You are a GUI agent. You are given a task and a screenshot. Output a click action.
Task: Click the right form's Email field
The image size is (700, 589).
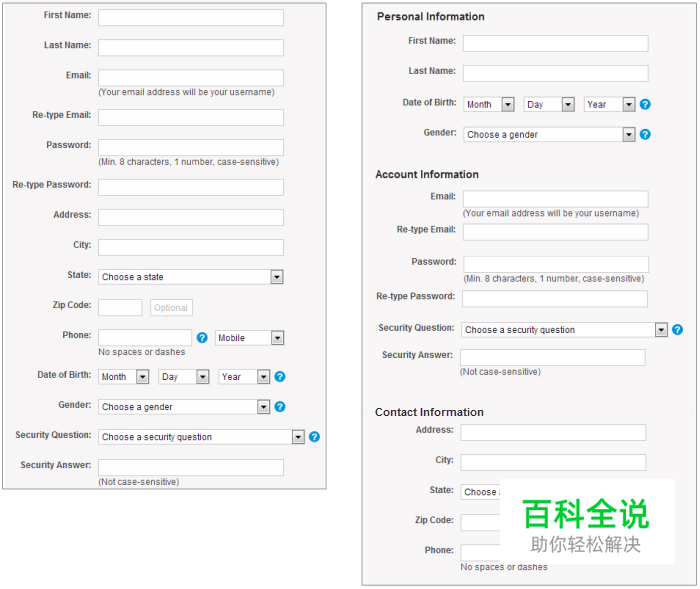click(555, 199)
